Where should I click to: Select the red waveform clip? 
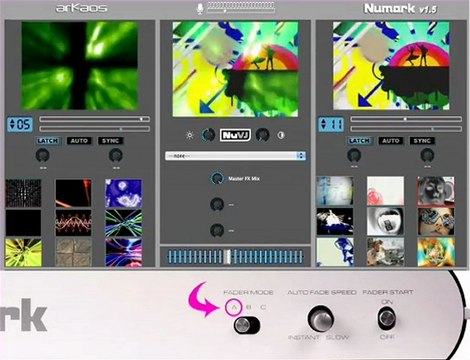coord(73,223)
